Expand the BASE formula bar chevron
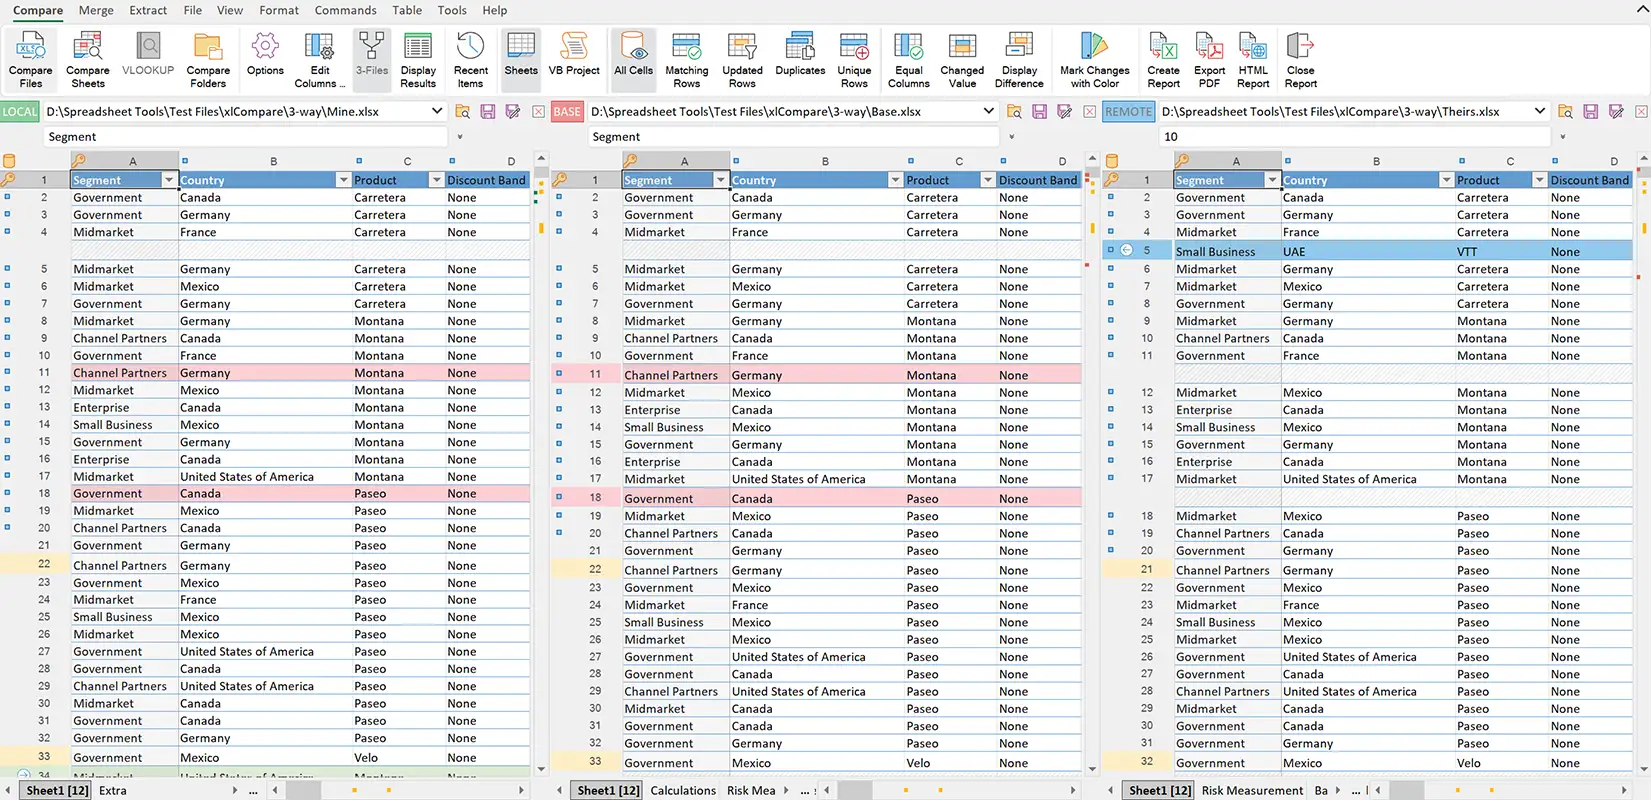The height and width of the screenshot is (800, 1651). 1011,137
